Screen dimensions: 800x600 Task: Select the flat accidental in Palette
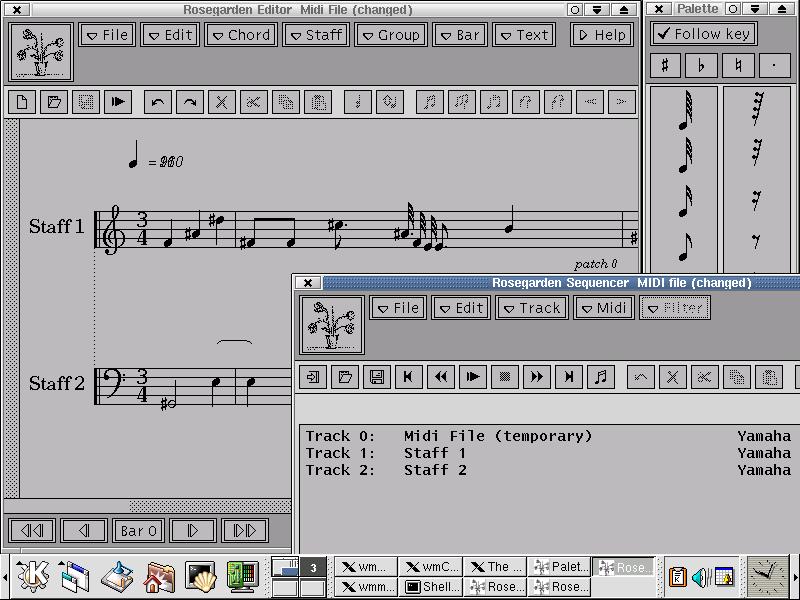701,66
